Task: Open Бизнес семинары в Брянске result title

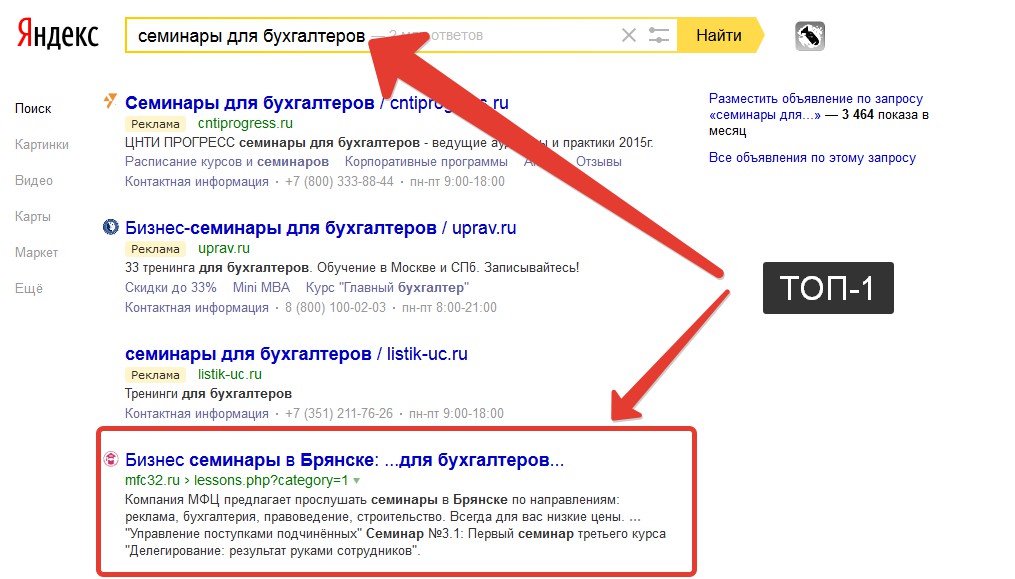Action: pos(344,460)
